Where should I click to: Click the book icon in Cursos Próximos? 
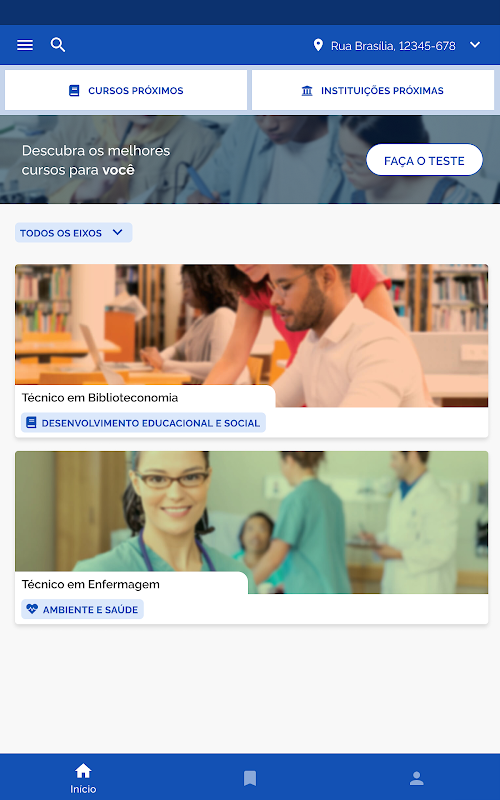(x=74, y=90)
